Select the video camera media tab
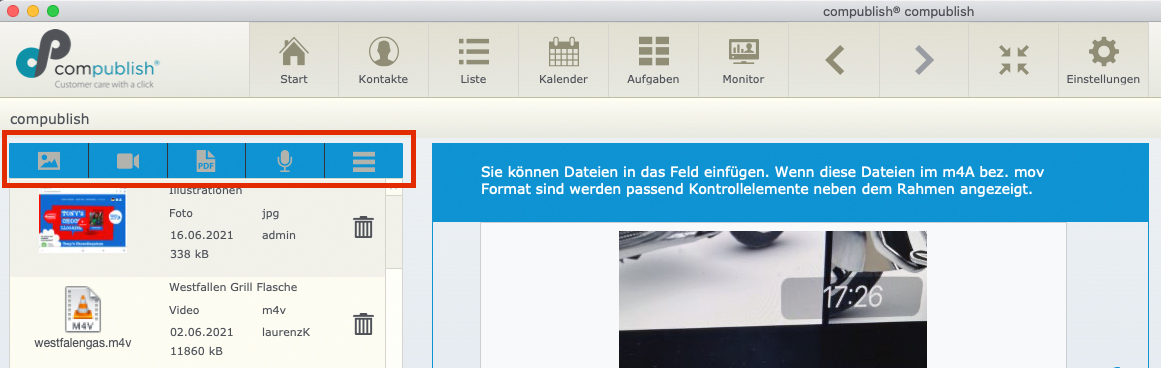Viewport: 1161px width, 368px height. pos(128,161)
